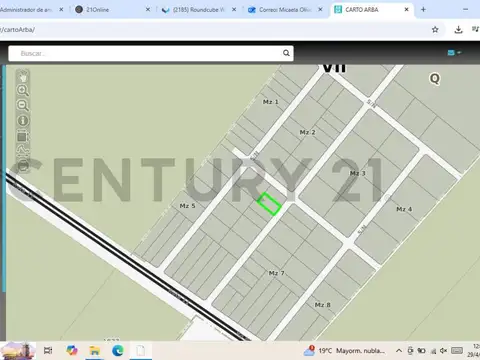Viewport: 480px width, 360px height.
Task: Select the line measure tool
Action: (23, 151)
